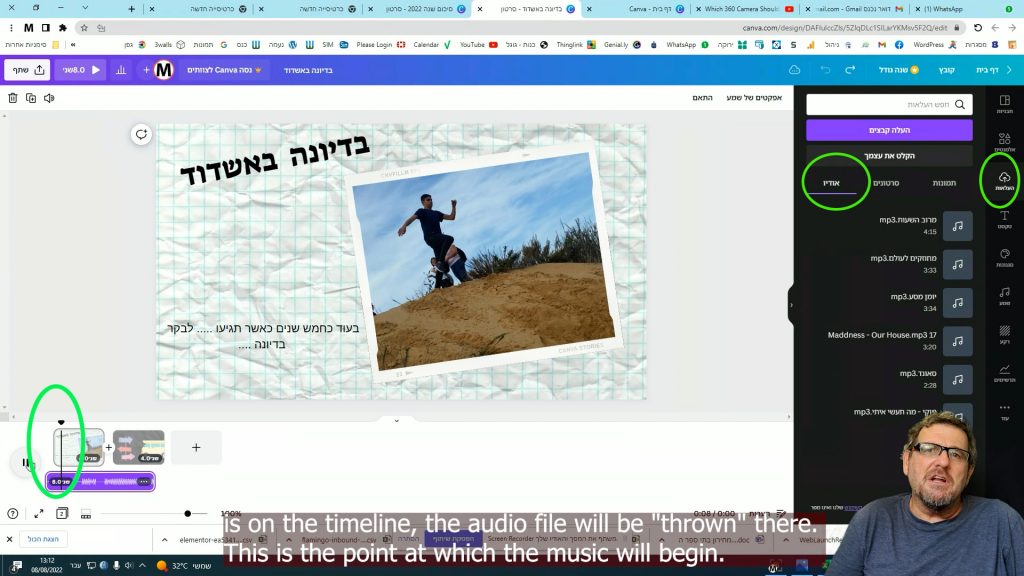Click the timeline playhead marker

[61, 423]
